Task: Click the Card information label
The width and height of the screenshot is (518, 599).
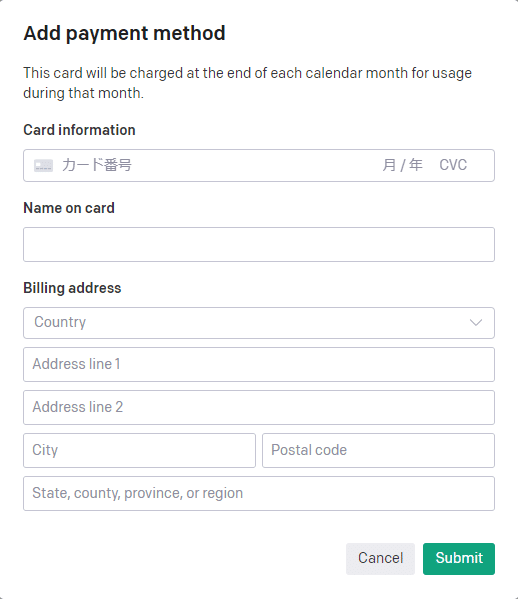Action: (79, 130)
